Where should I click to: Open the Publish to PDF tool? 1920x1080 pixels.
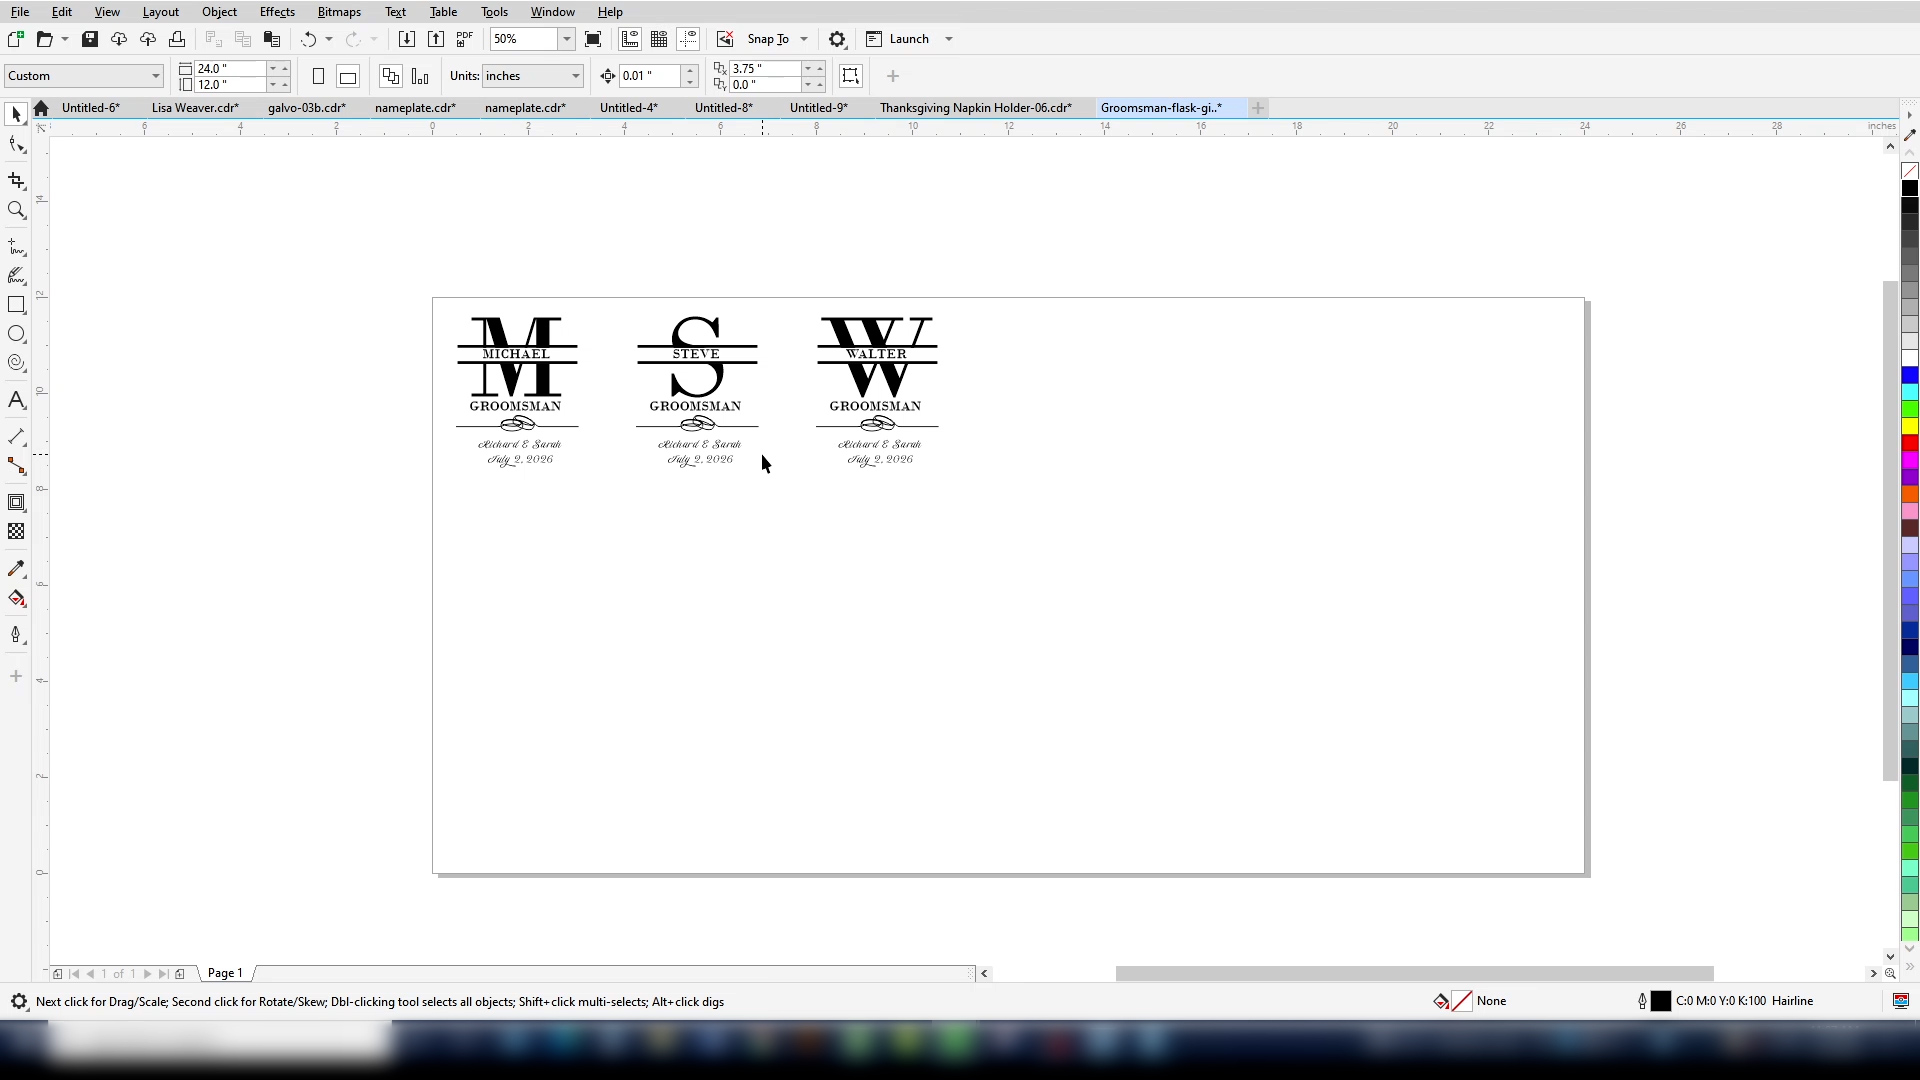(464, 39)
